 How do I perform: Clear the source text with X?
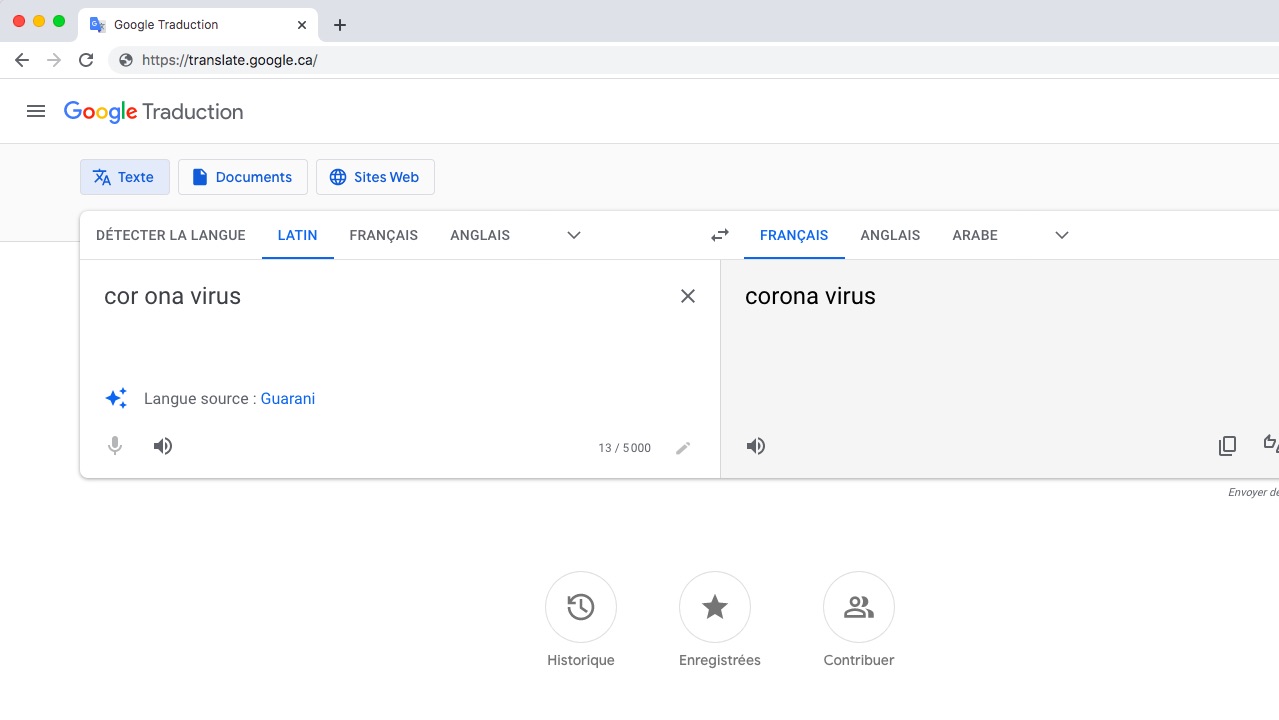pyautogui.click(x=688, y=296)
